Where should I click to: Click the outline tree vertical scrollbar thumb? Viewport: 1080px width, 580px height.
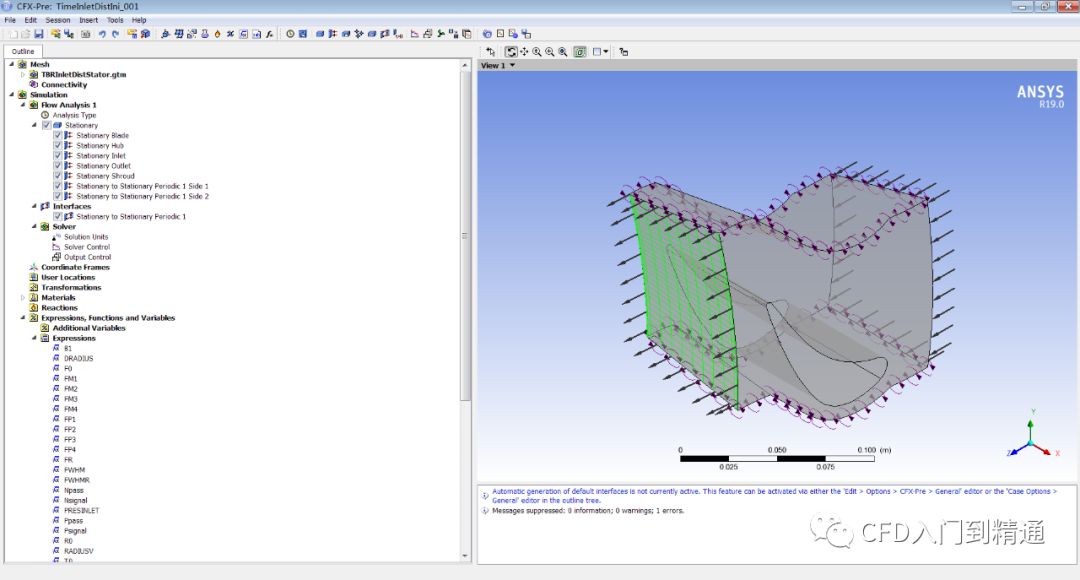pyautogui.click(x=465, y=236)
